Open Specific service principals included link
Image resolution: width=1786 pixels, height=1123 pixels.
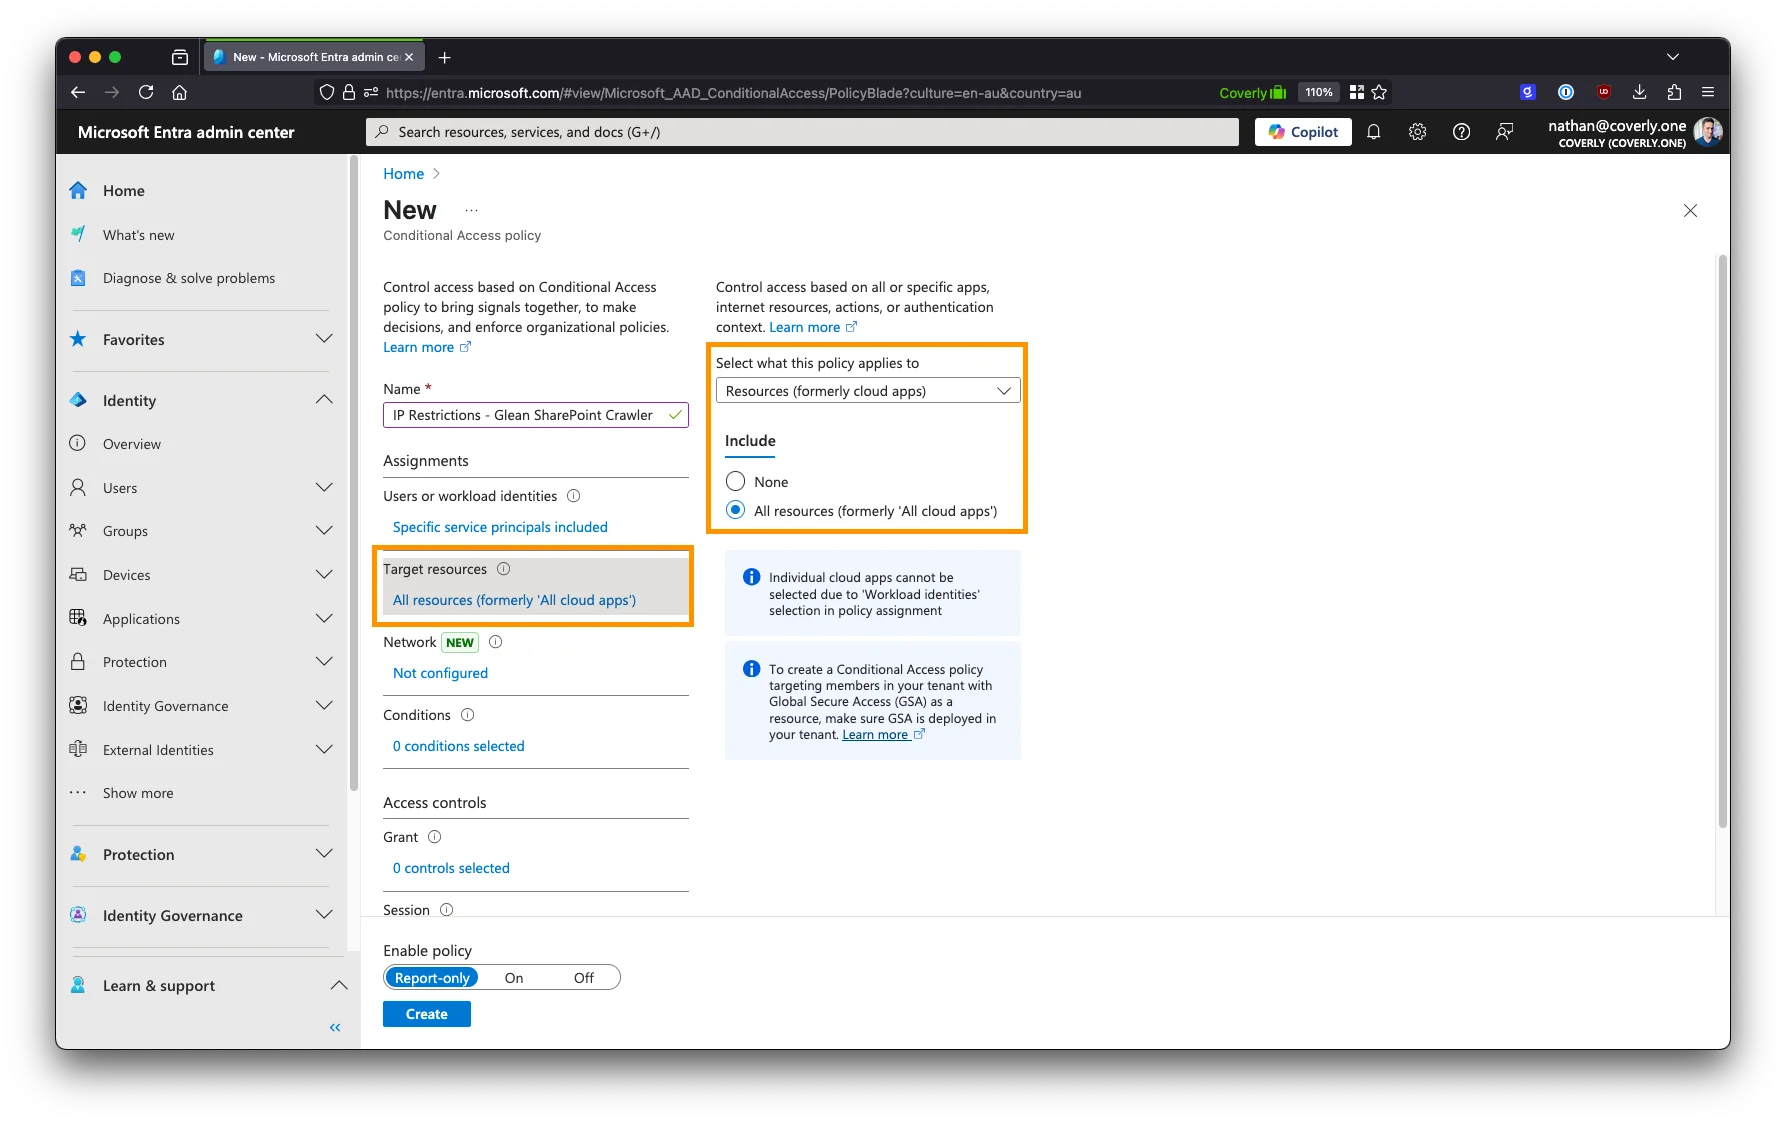point(500,527)
